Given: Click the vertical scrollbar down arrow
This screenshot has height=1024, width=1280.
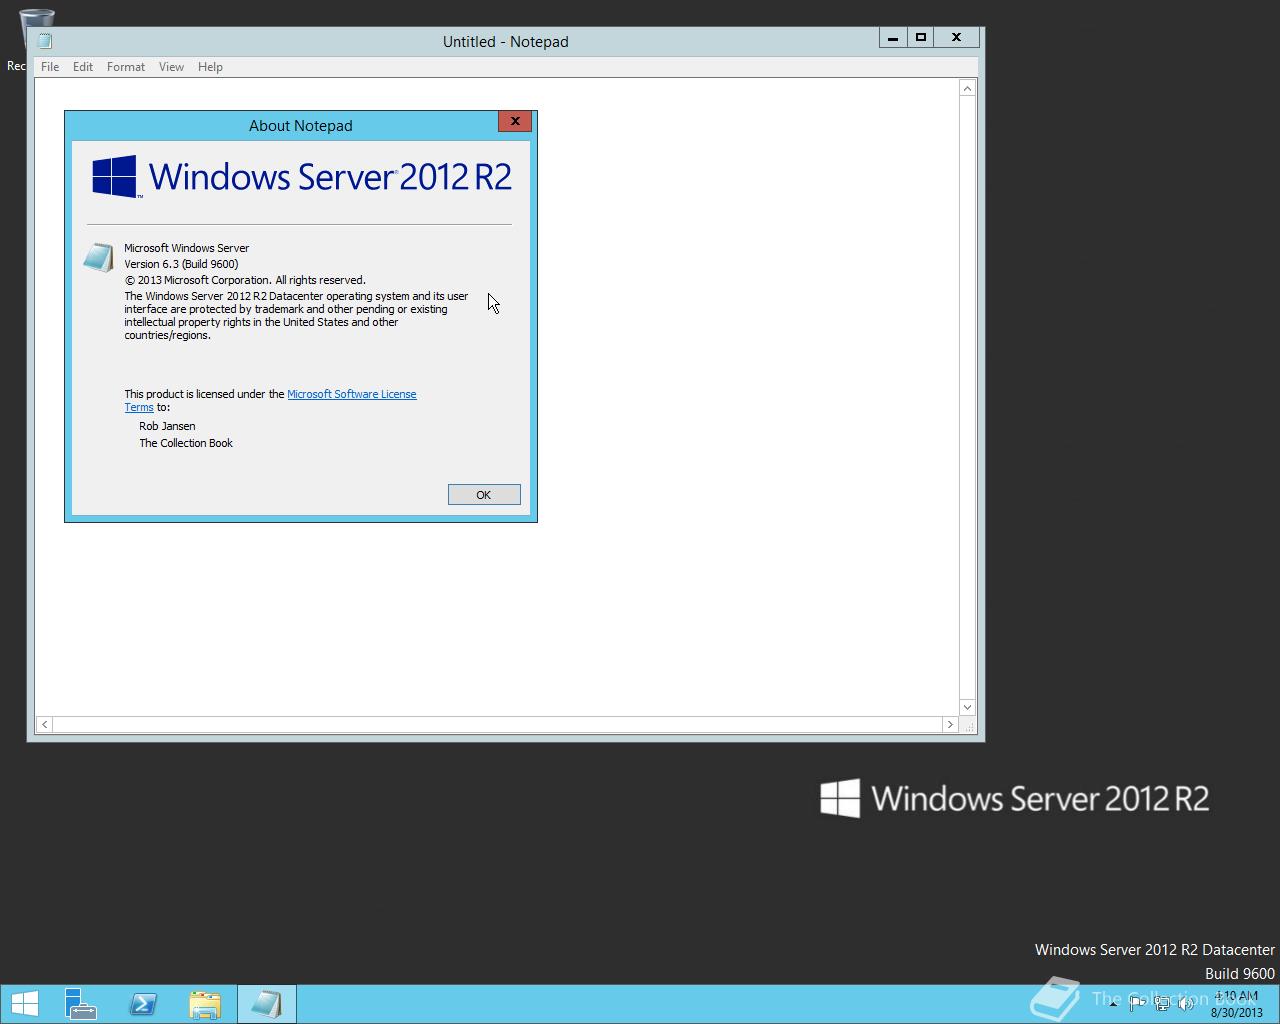Looking at the screenshot, I should (x=967, y=707).
